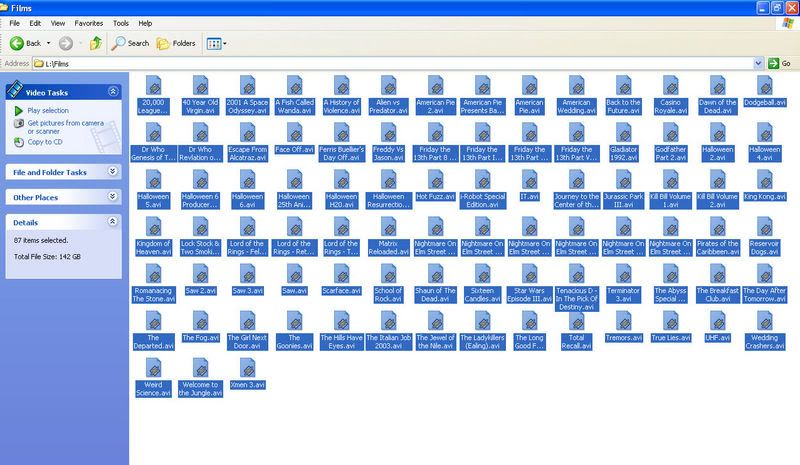Collapse the Video Tasks panel

coord(113,92)
